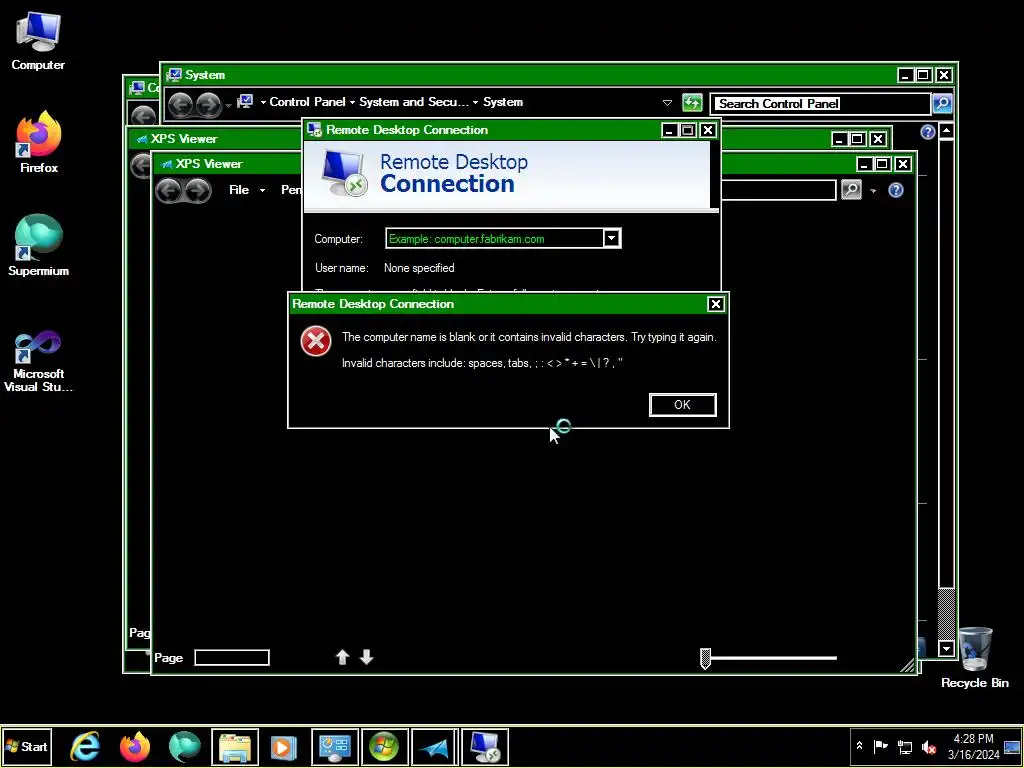Screen dimensions: 1024x768
Task: Open Windows Explorer from the taskbar
Action: pos(235,747)
